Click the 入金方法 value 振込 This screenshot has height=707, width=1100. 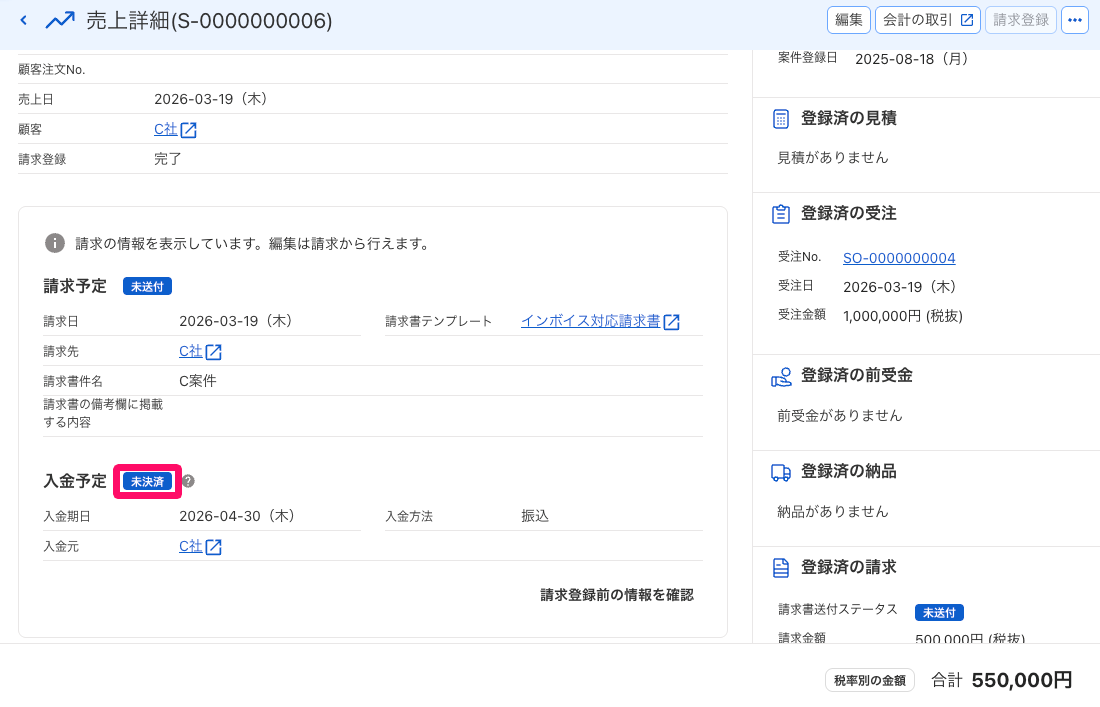[x=535, y=516]
